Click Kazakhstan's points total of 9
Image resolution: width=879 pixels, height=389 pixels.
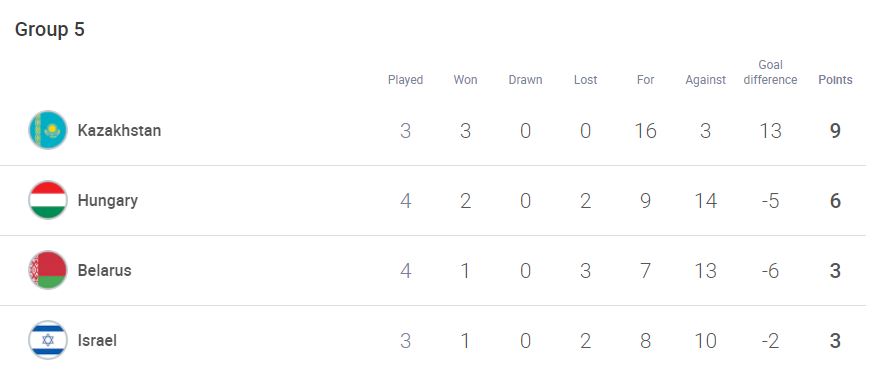click(x=835, y=131)
